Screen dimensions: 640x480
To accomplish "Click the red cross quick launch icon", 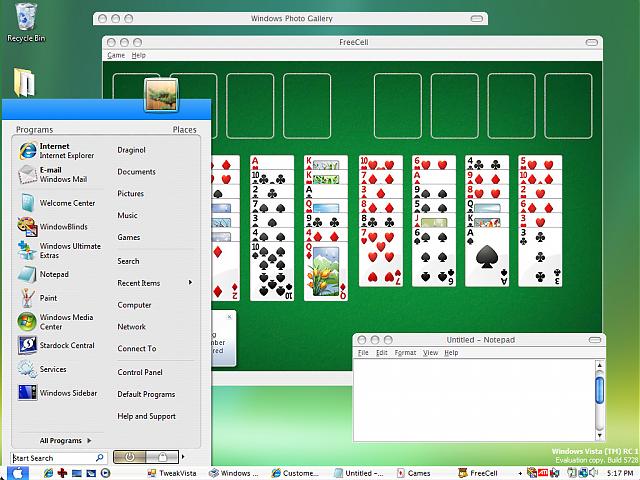I will point(62,473).
